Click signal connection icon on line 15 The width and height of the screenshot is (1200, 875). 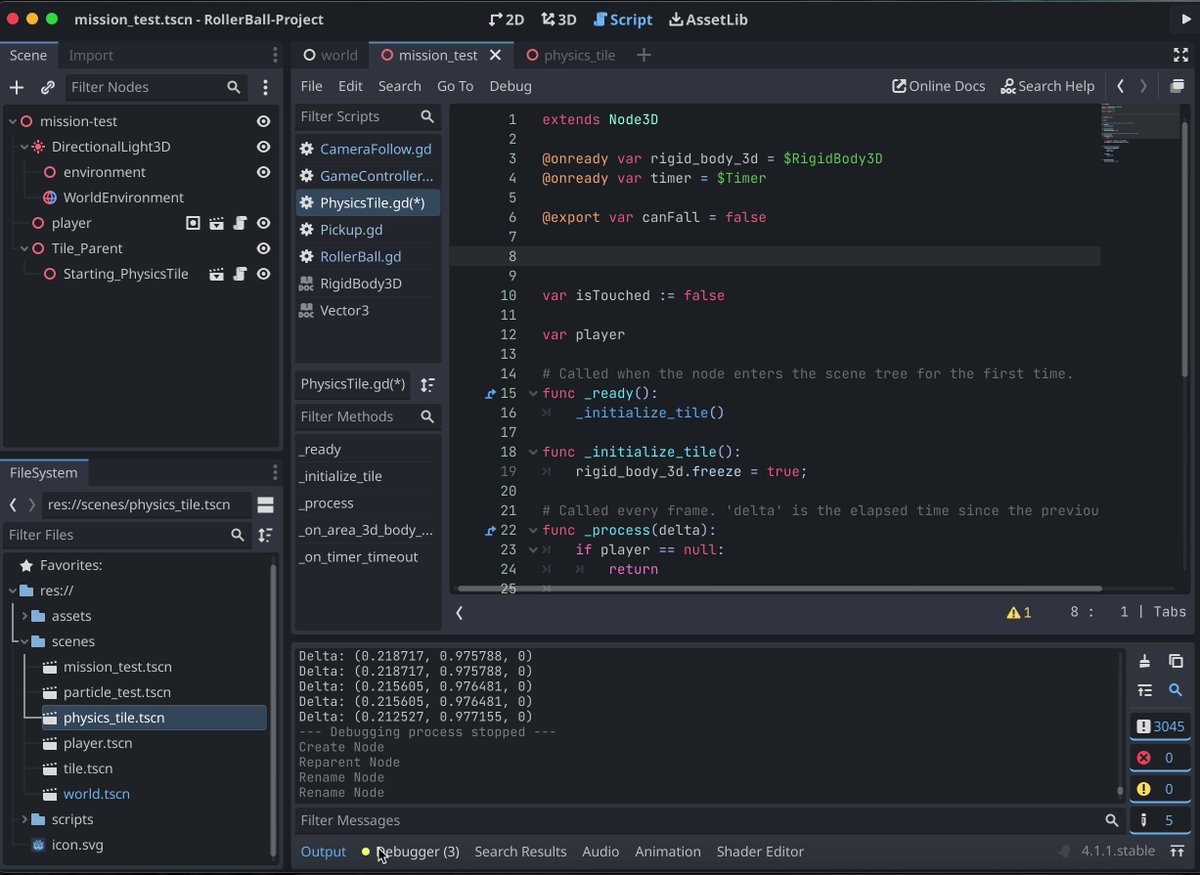tap(490, 394)
